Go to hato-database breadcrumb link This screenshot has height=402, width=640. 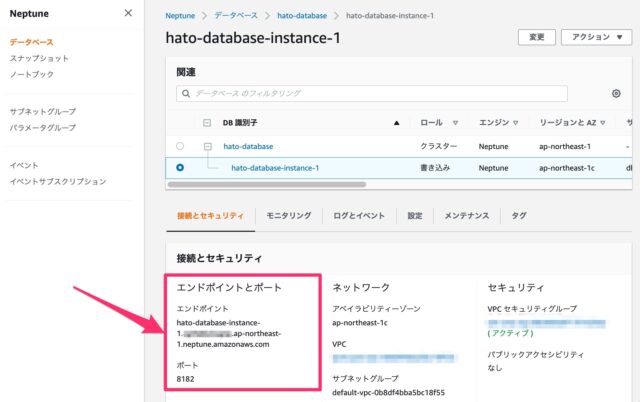pyautogui.click(x=302, y=16)
